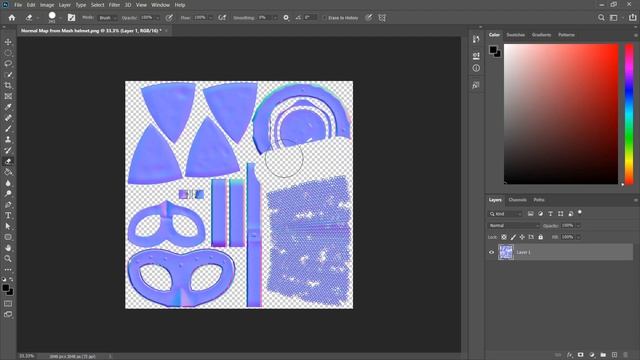Viewport: 640px width, 360px height.
Task: Select the Elliptical Marquee tool
Action: [8, 53]
